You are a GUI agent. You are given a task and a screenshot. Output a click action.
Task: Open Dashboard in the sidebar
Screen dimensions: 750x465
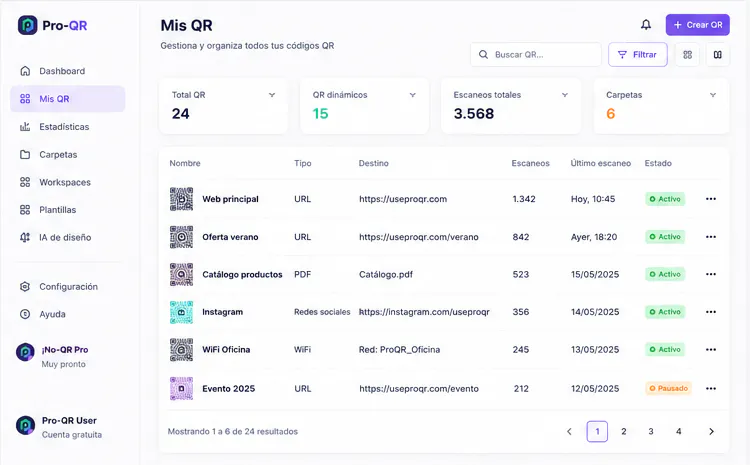click(x=67, y=71)
